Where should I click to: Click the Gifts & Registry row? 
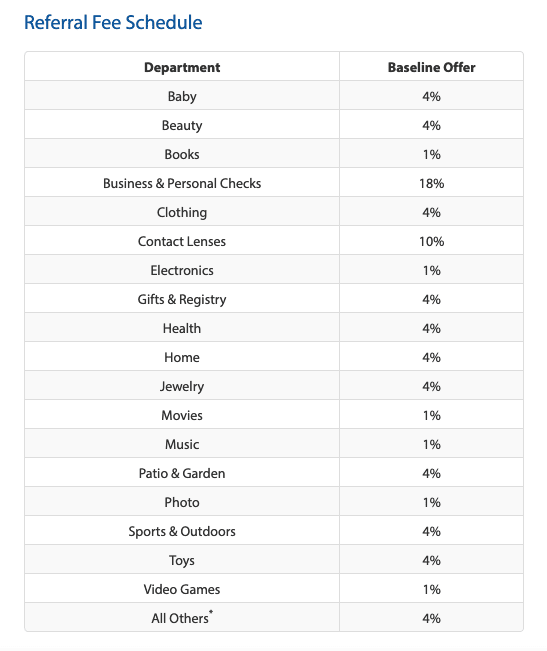(x=274, y=299)
